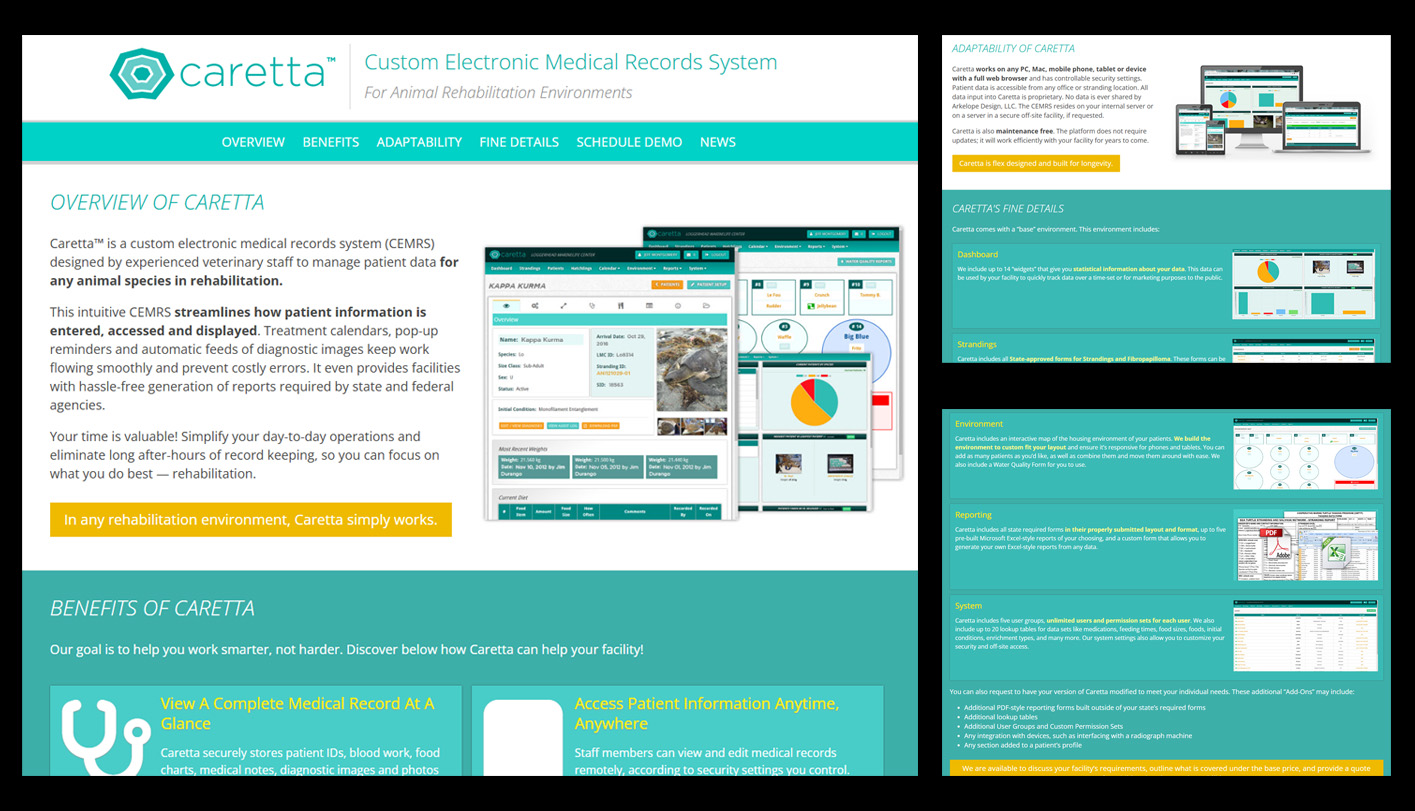Click the fork and knife diet icon
1415x811 pixels.
pos(620,306)
